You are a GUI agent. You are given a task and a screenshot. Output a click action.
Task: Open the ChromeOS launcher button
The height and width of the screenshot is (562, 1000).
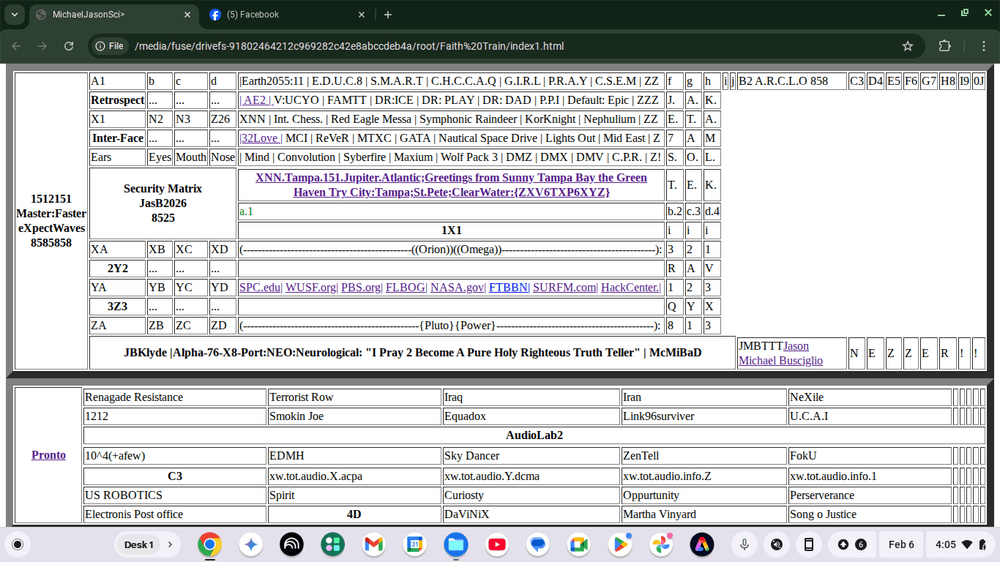click(x=18, y=545)
